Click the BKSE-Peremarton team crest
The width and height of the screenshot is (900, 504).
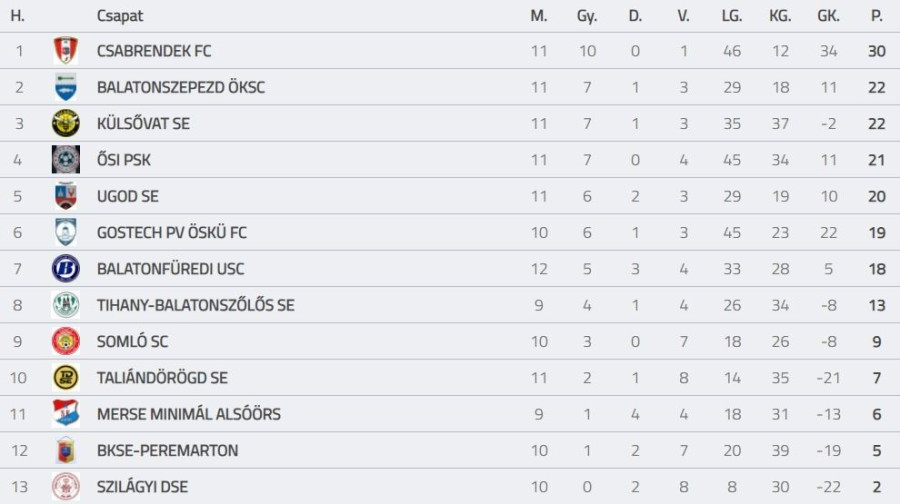tap(65, 450)
